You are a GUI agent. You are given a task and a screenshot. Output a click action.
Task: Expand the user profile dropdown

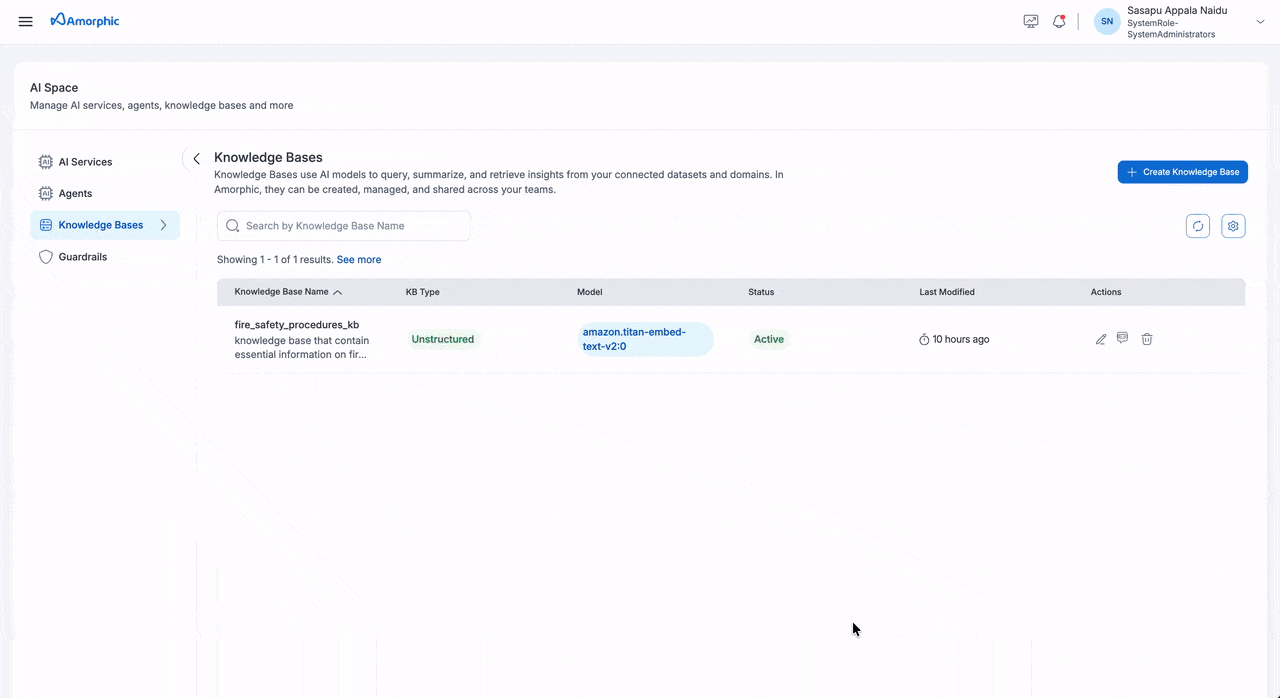tap(1259, 21)
